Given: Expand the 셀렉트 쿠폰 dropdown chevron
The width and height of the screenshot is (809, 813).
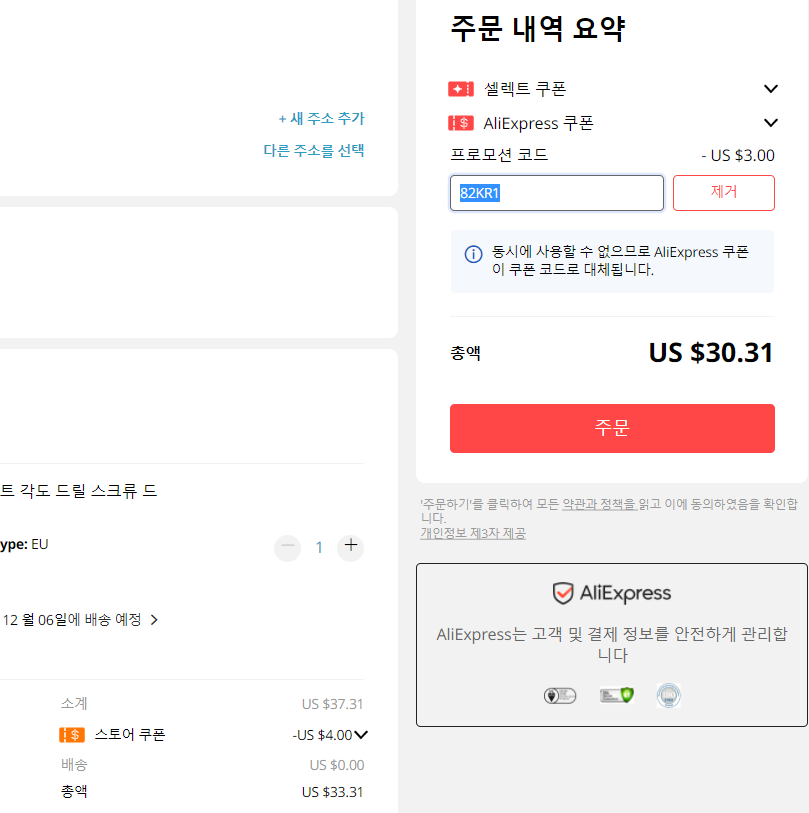Looking at the screenshot, I should pyautogui.click(x=771, y=89).
